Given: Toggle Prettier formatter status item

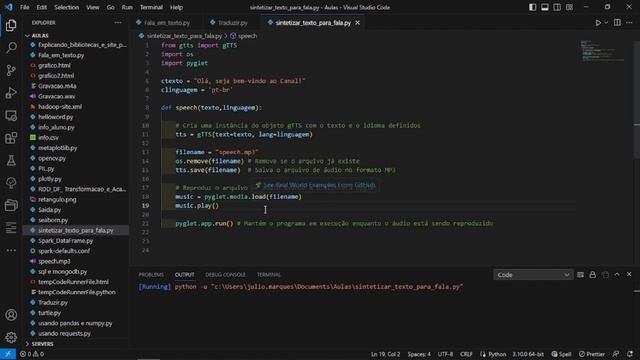Looking at the screenshot, I should point(592,354).
